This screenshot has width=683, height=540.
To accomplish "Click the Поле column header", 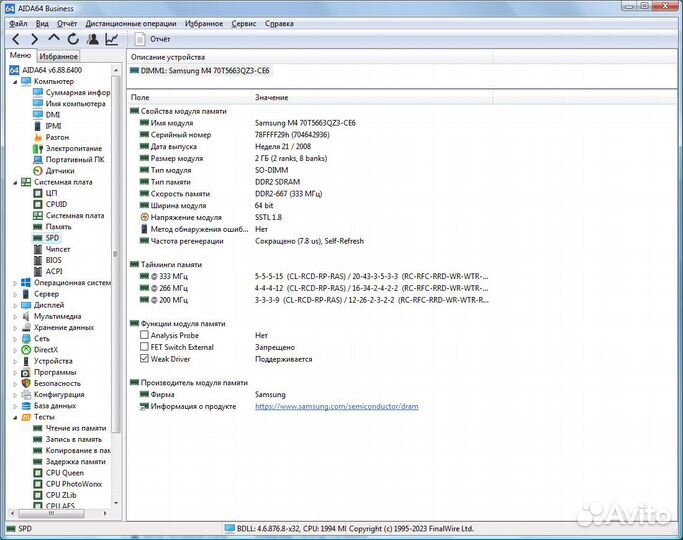I will [189, 98].
